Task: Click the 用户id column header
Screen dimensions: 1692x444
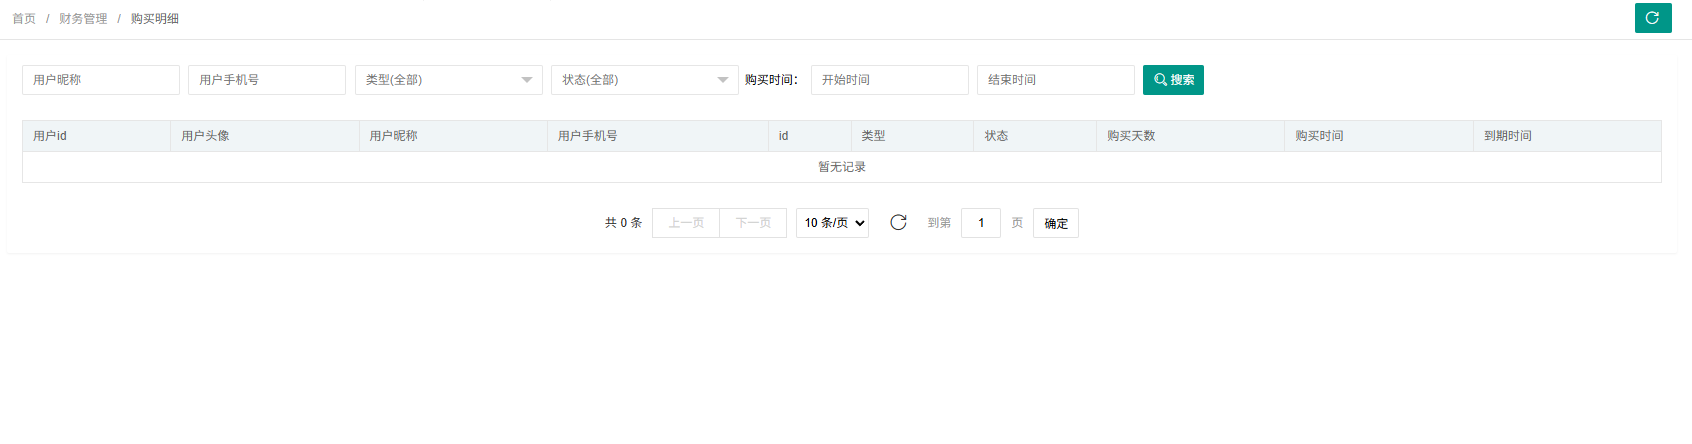Action: coord(50,136)
